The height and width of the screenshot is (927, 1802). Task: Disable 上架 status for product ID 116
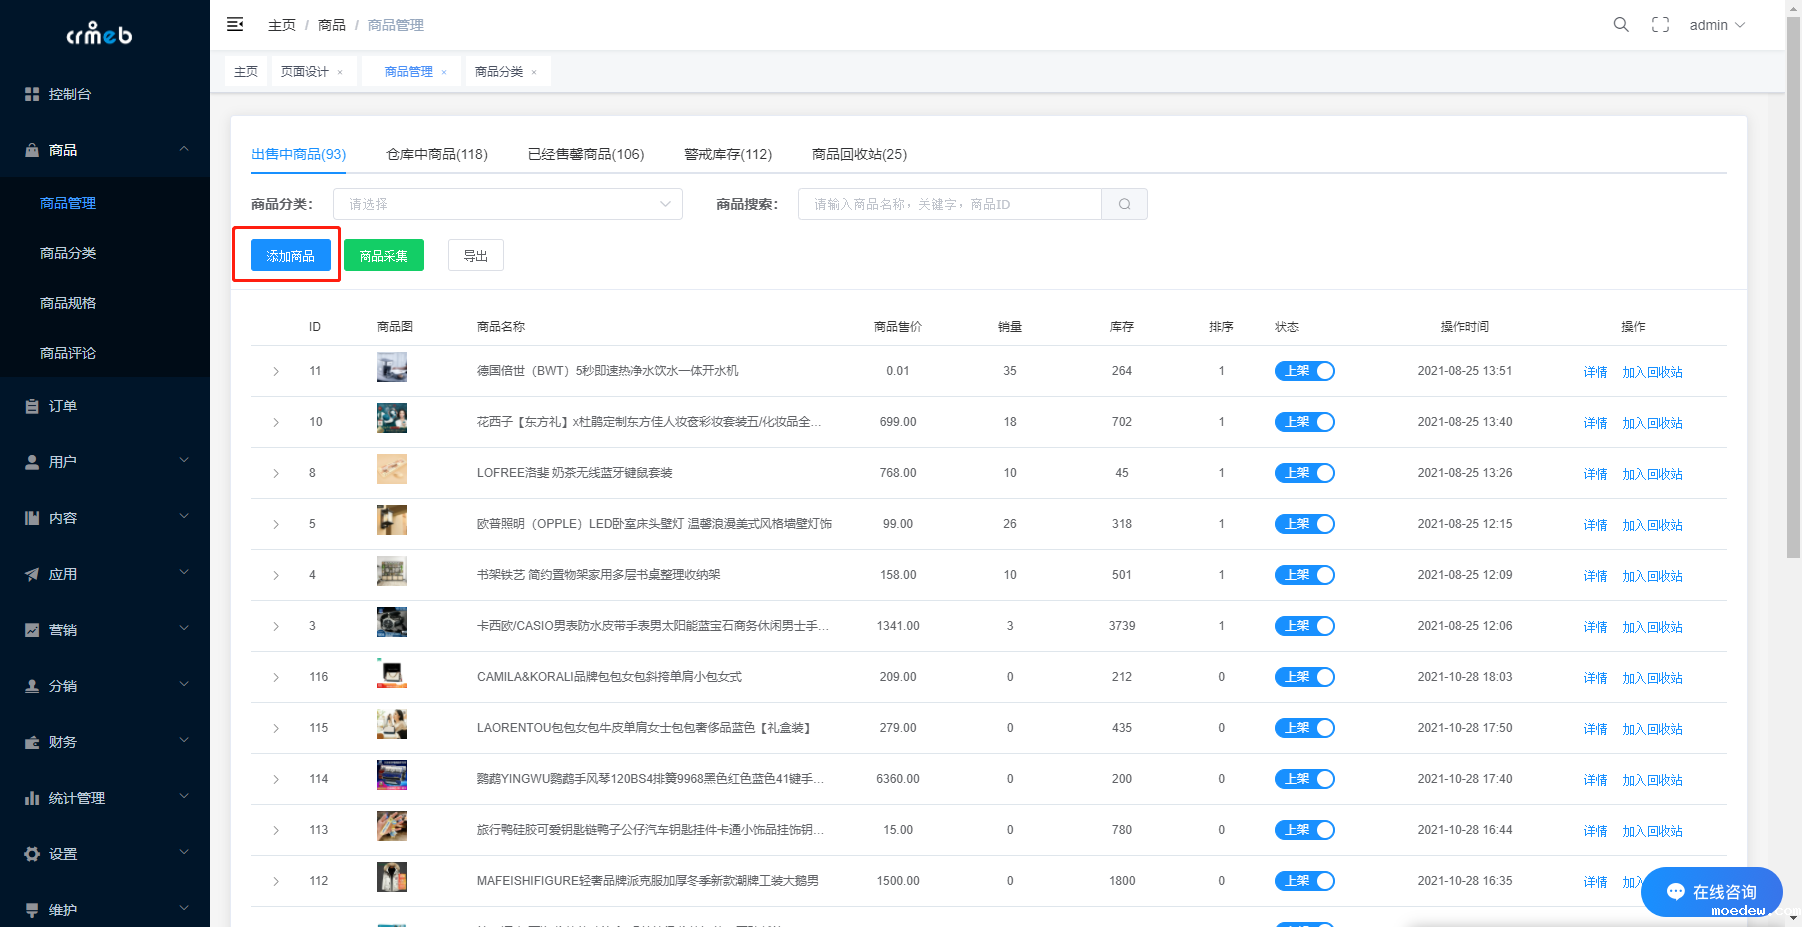coord(1304,677)
